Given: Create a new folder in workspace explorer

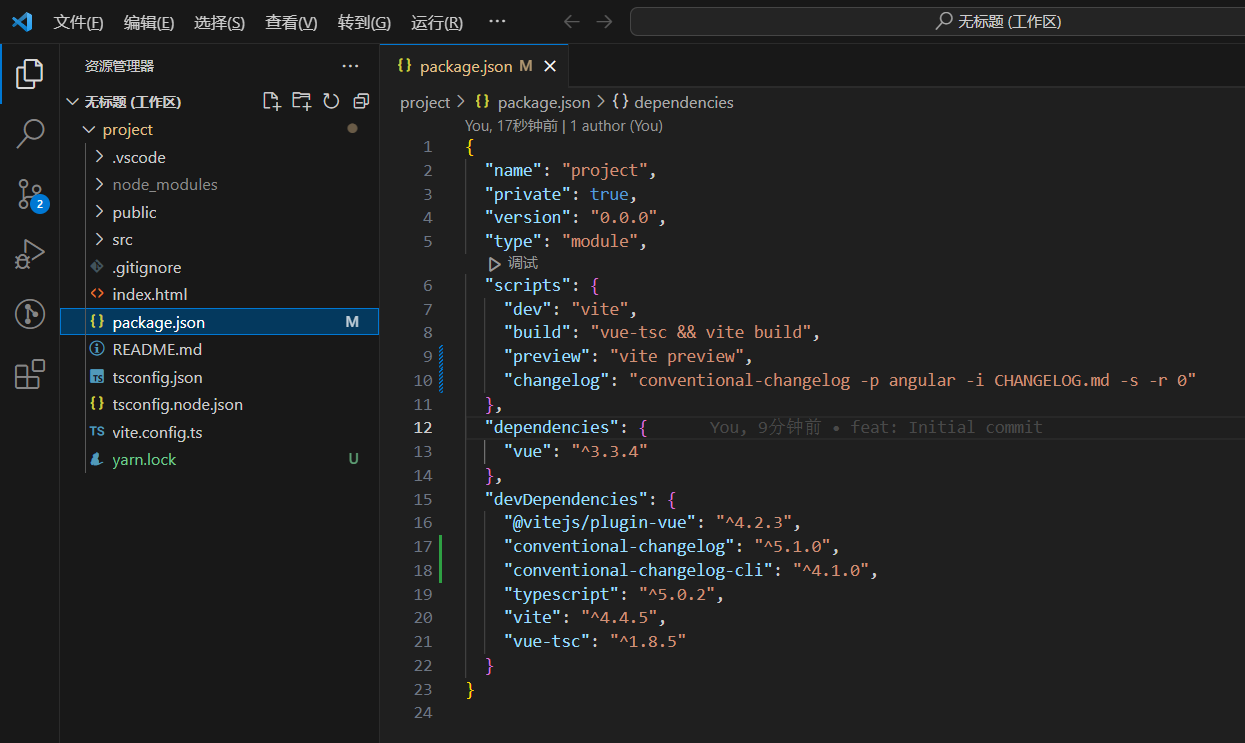Looking at the screenshot, I should (301, 101).
